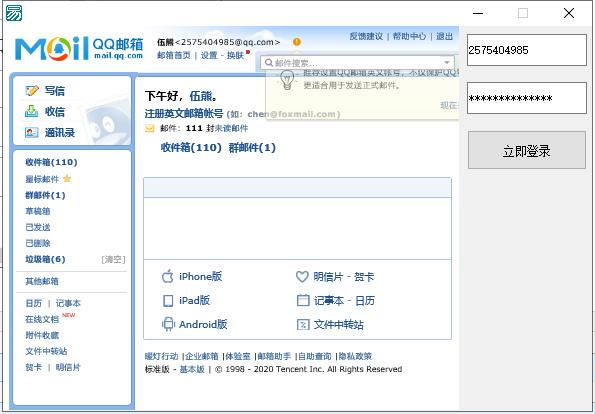Click the tablet icon for iPad版

point(168,301)
